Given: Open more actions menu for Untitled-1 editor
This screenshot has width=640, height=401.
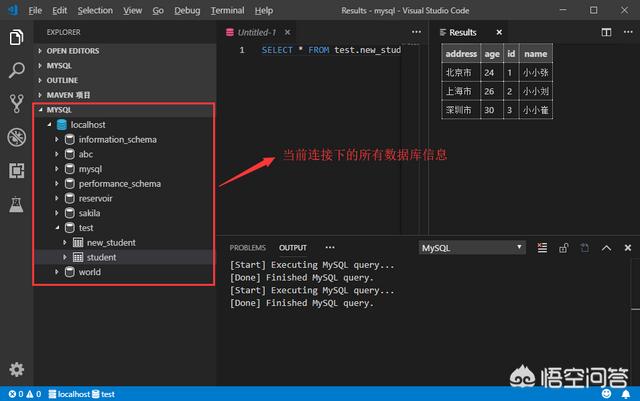Looking at the screenshot, I should (x=416, y=32).
